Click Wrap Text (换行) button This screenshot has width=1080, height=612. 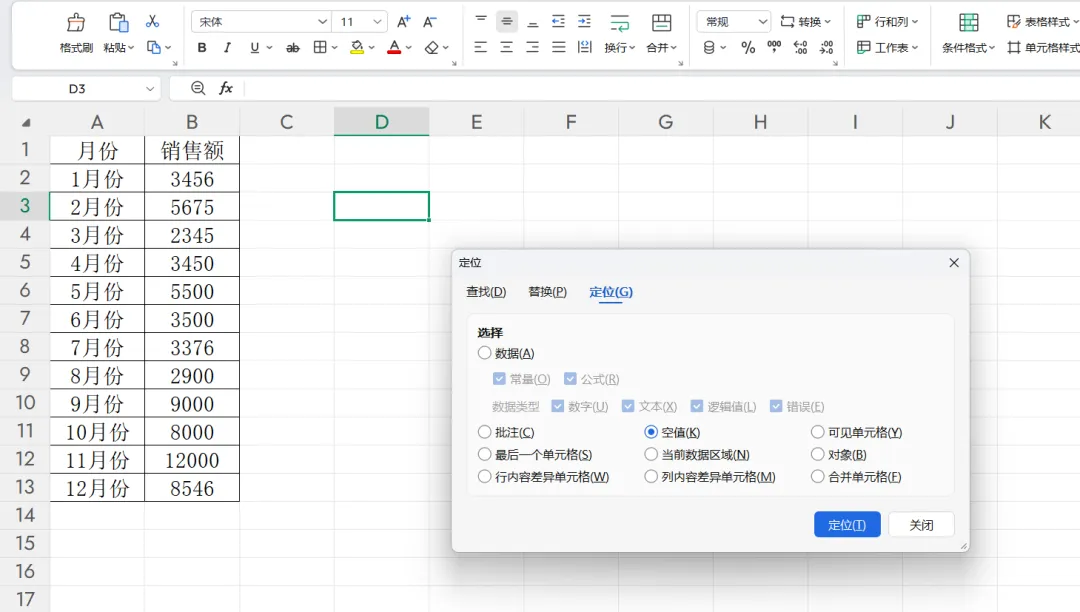619,33
